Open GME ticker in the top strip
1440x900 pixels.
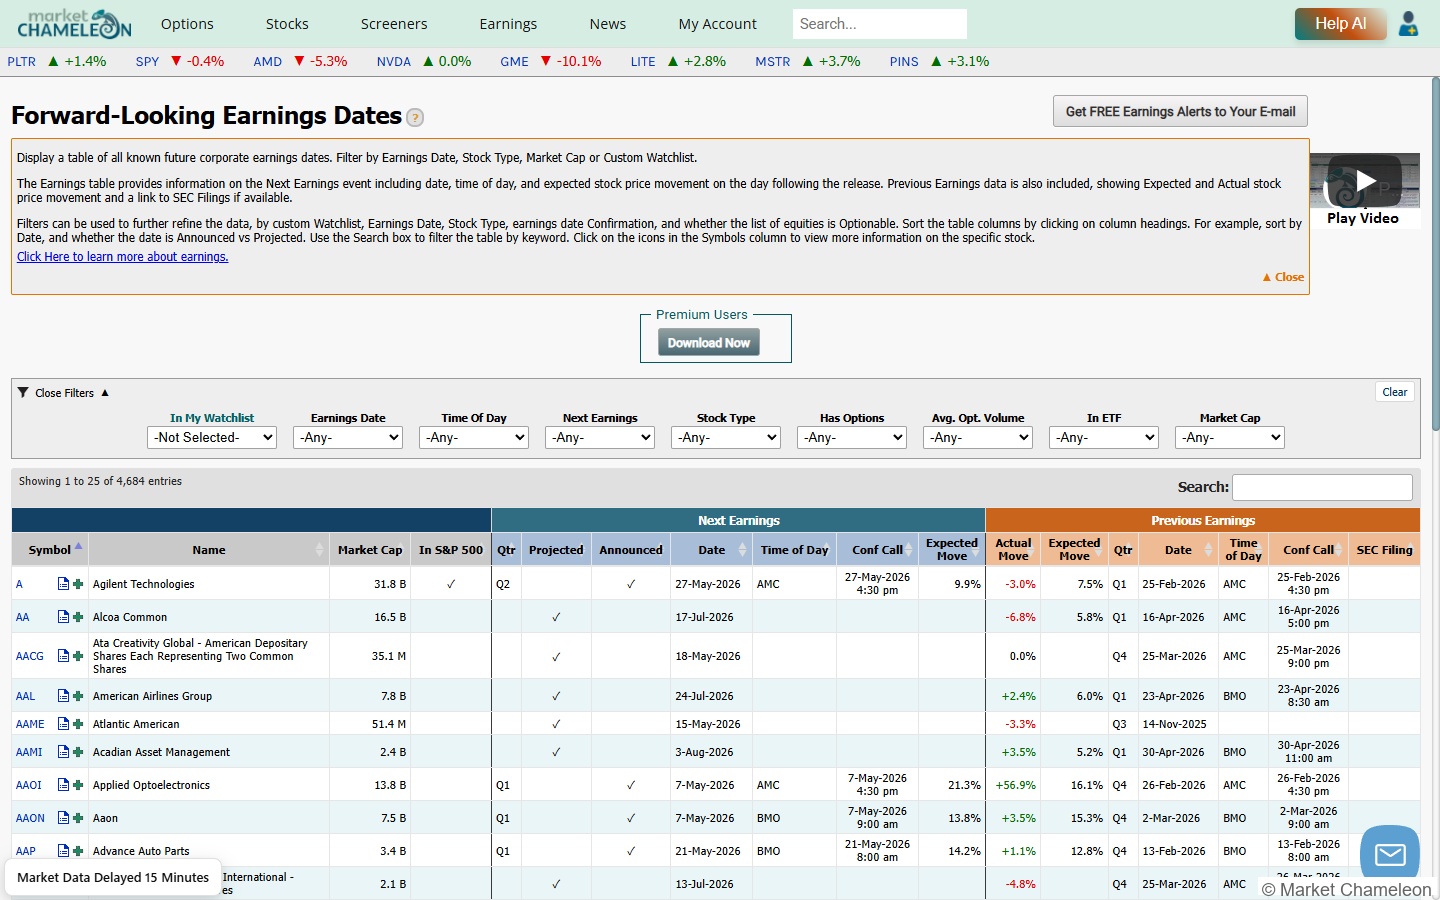pos(514,61)
